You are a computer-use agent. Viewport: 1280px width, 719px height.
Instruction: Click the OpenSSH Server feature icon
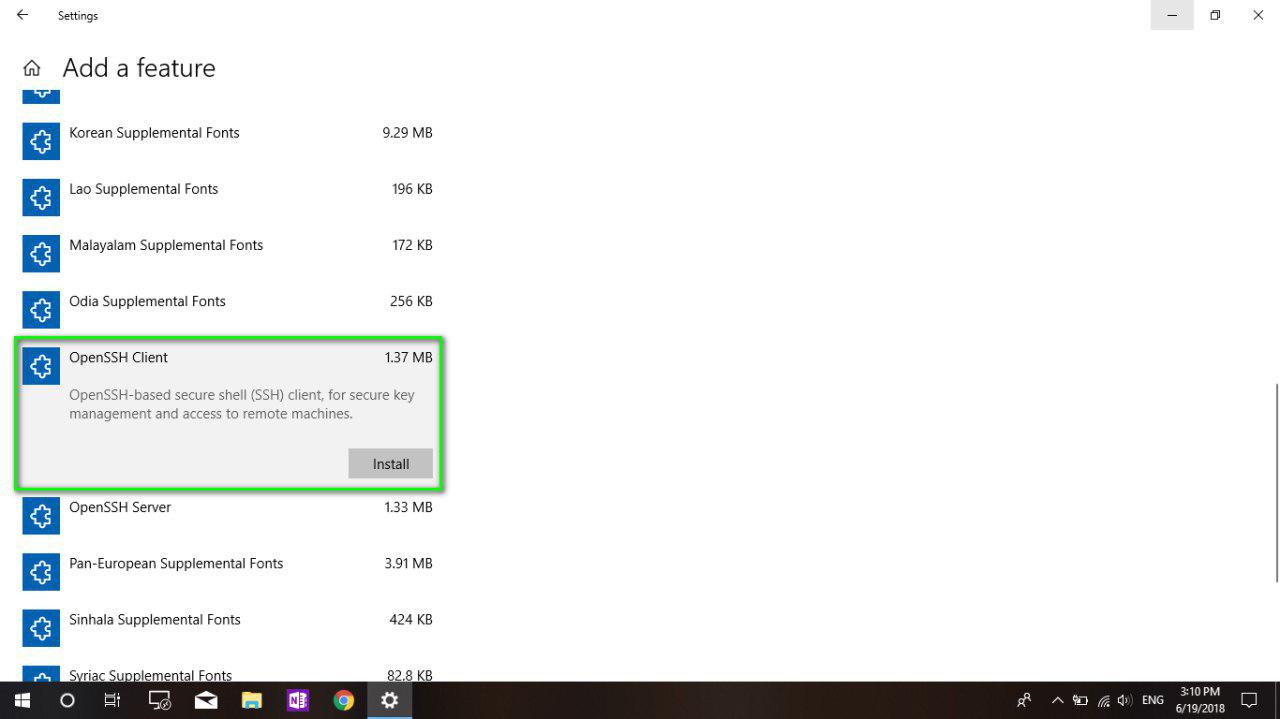(x=41, y=516)
